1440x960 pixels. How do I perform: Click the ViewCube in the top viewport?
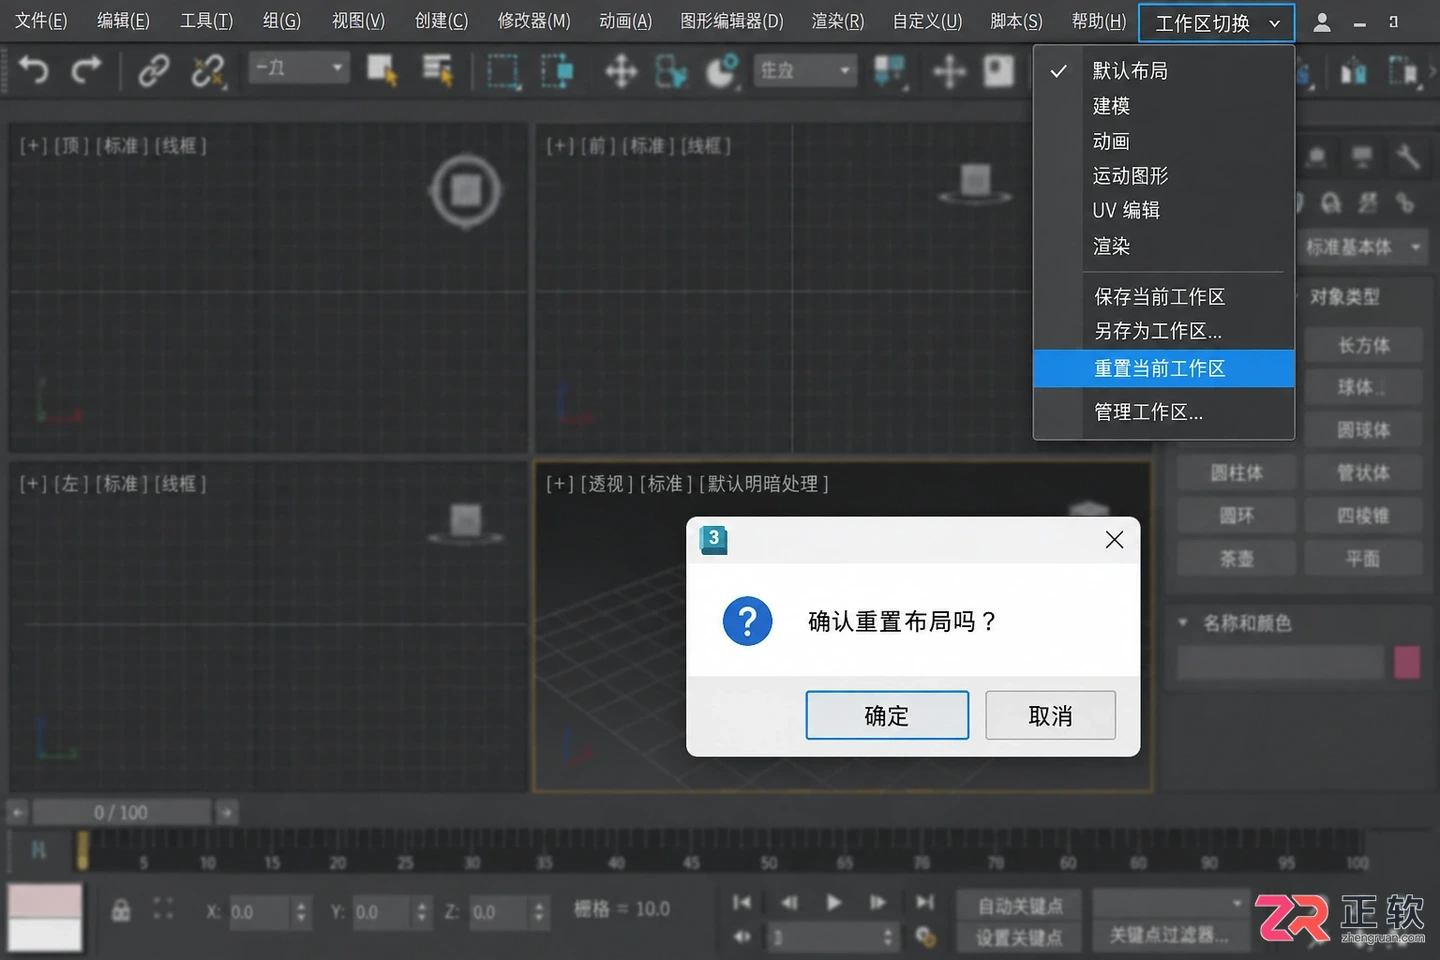tap(466, 190)
